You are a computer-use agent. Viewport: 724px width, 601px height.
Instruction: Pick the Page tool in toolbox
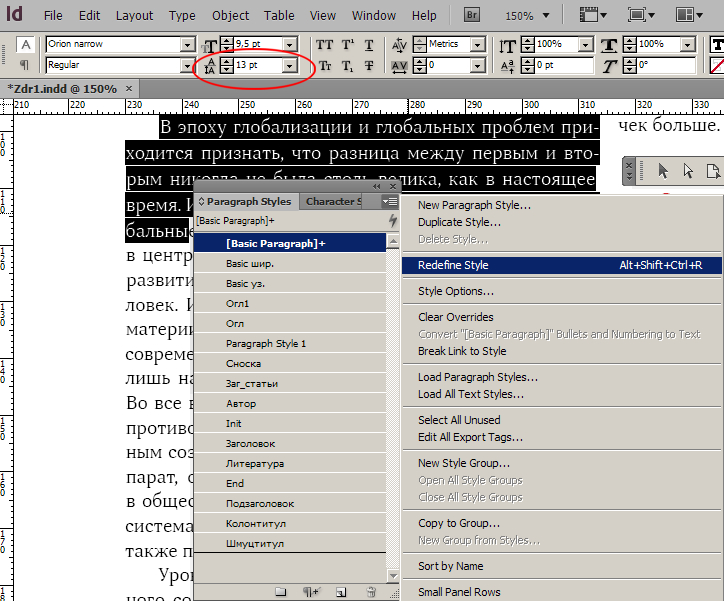713,171
